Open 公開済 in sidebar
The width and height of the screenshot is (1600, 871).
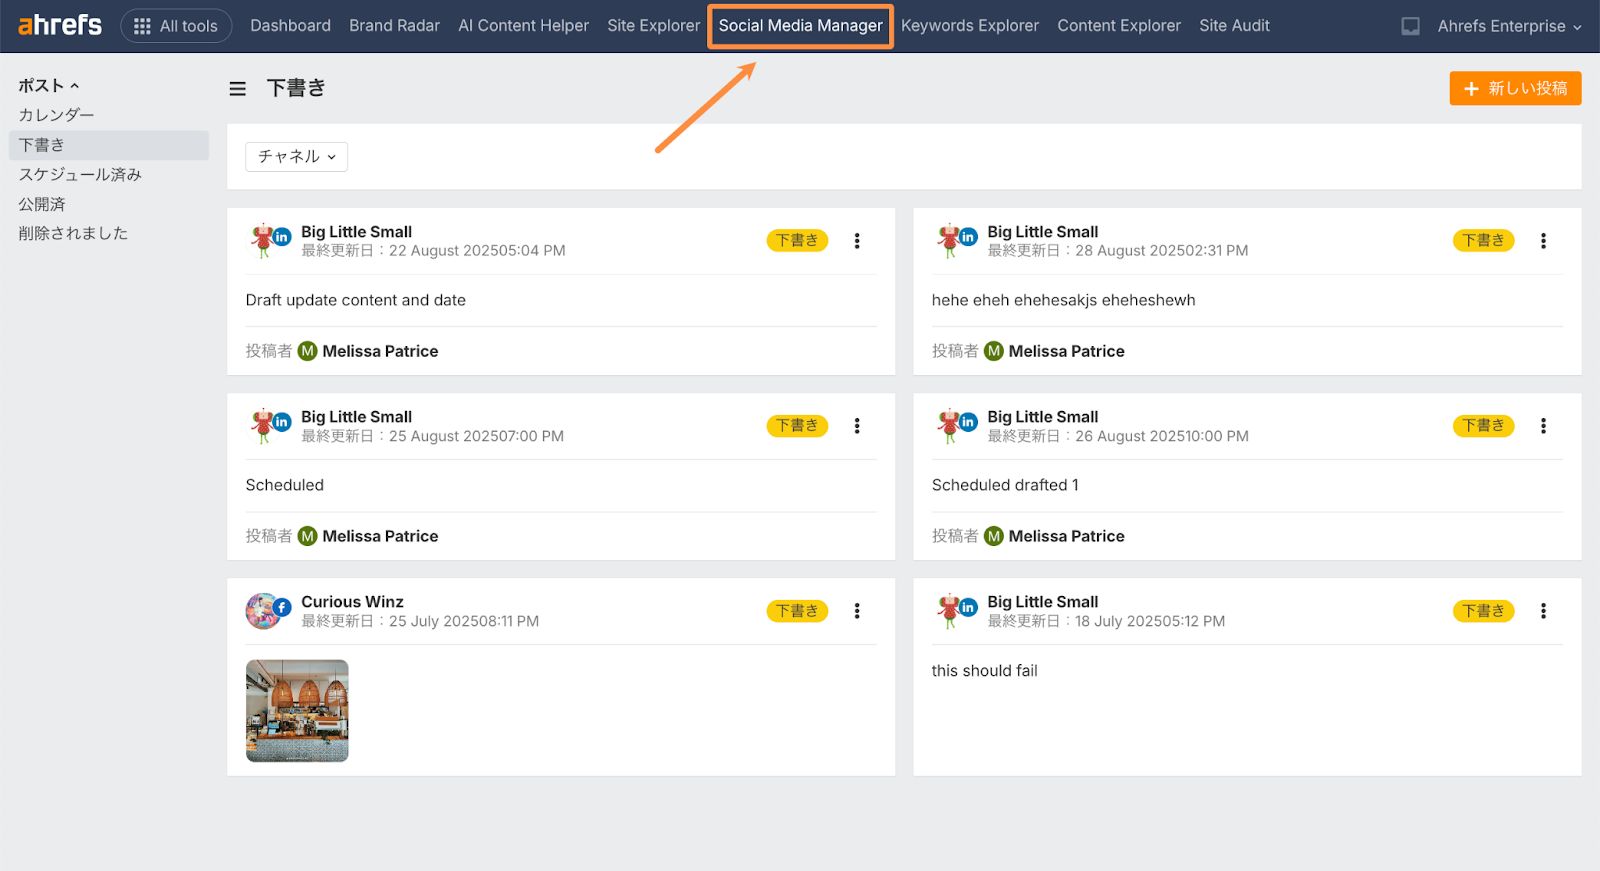(x=42, y=204)
